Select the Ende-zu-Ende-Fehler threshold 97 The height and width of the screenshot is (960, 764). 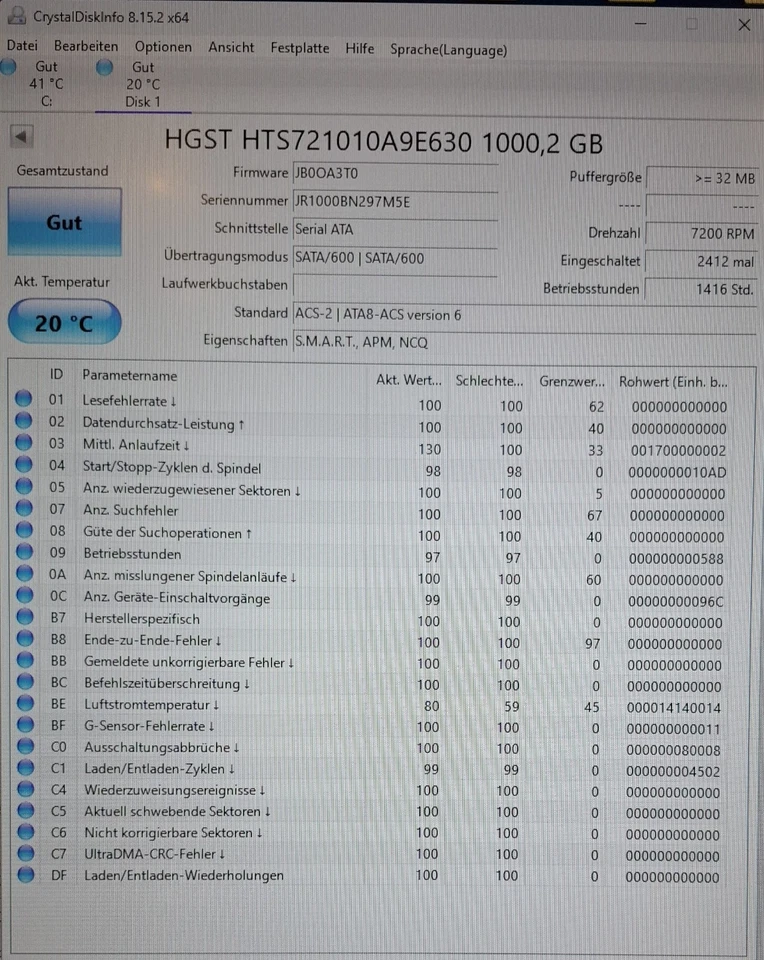[592, 644]
